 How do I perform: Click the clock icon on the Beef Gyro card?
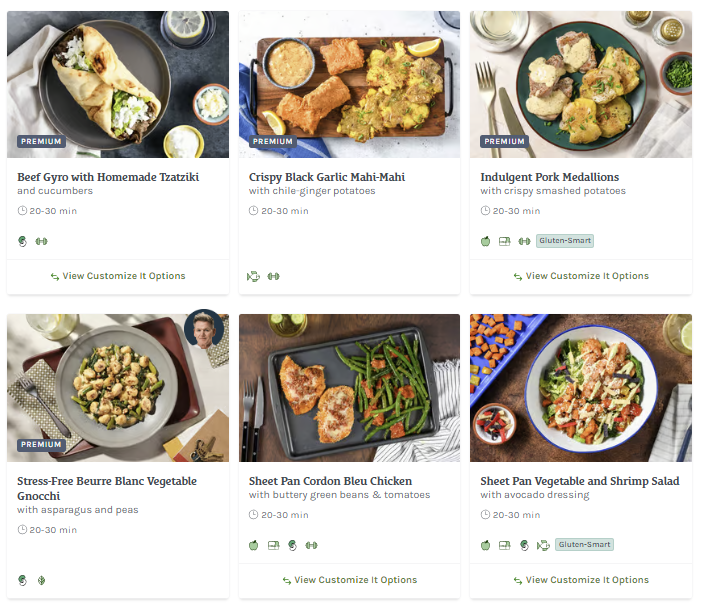(x=23, y=211)
